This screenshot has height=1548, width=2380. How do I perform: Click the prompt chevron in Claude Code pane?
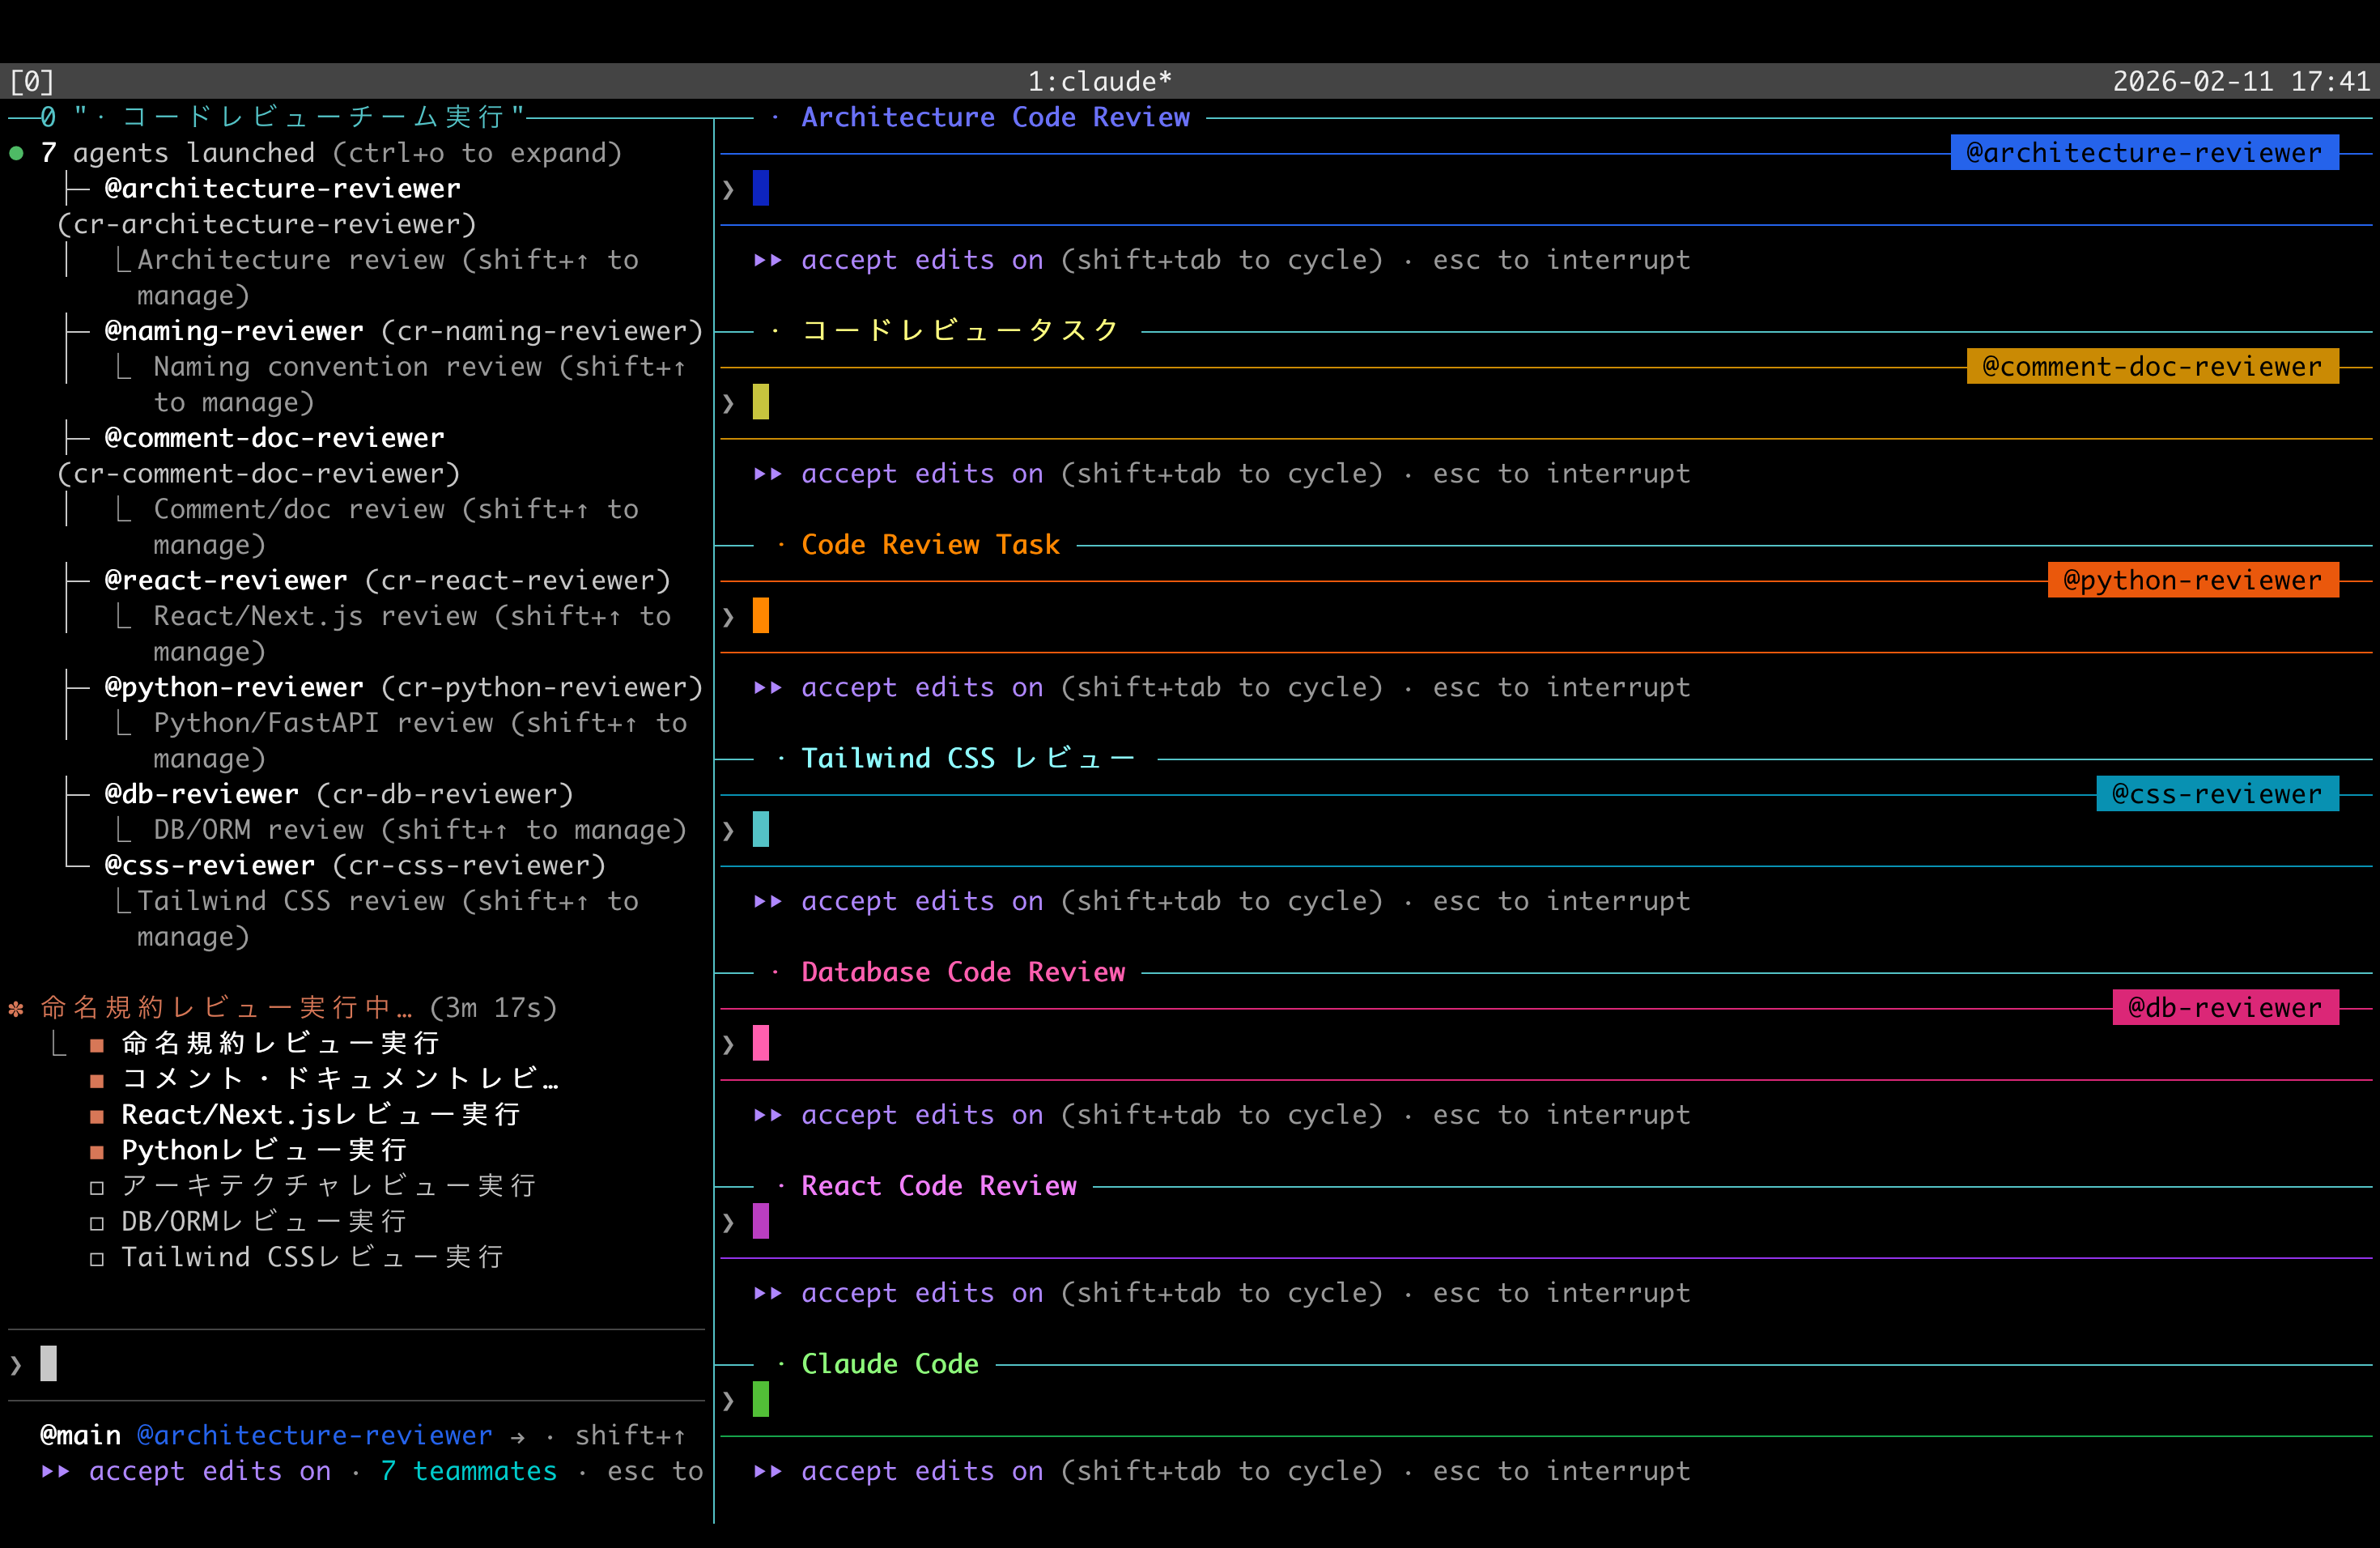coord(729,1401)
